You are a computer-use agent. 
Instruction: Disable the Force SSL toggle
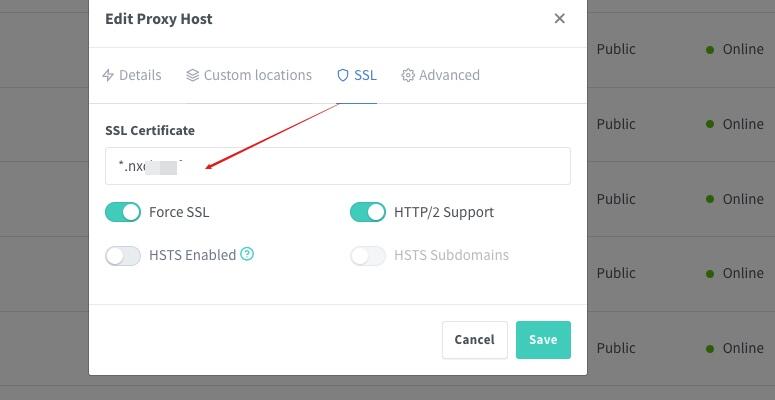[123, 212]
